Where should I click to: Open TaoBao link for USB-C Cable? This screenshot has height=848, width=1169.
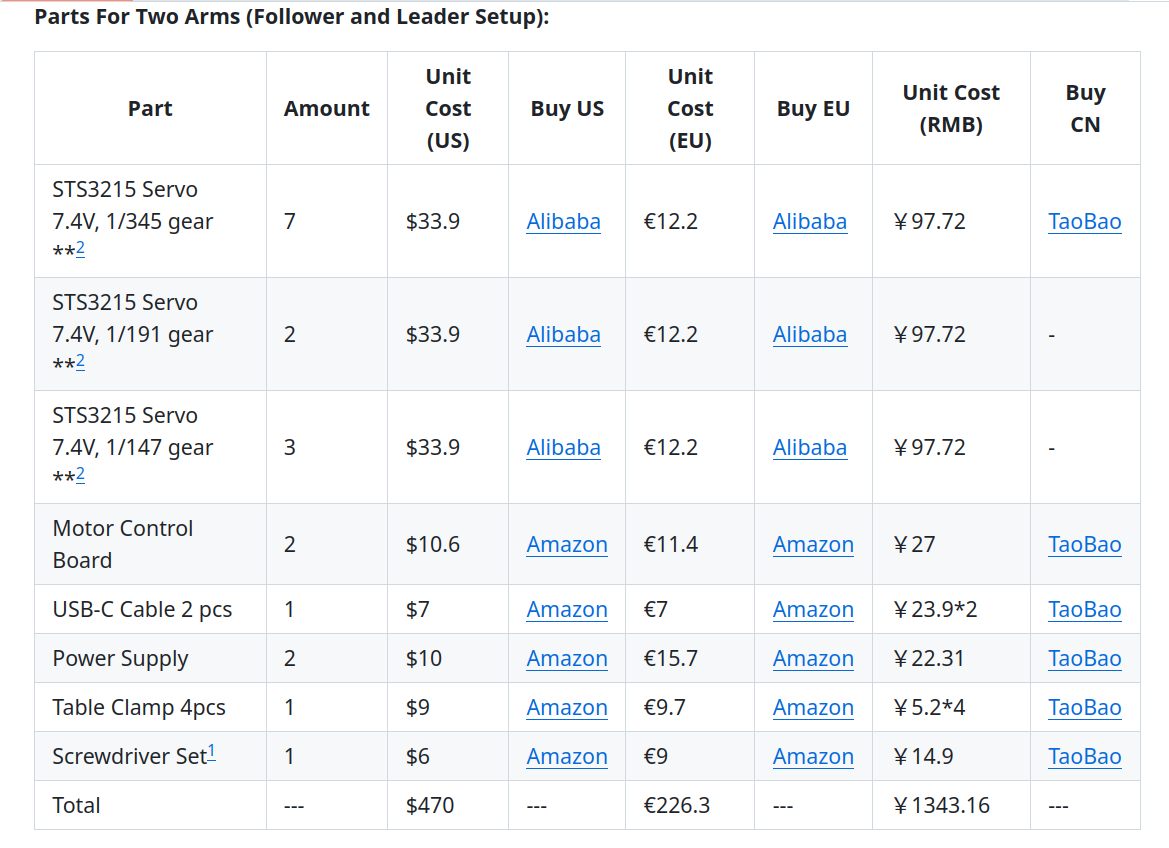(1084, 610)
